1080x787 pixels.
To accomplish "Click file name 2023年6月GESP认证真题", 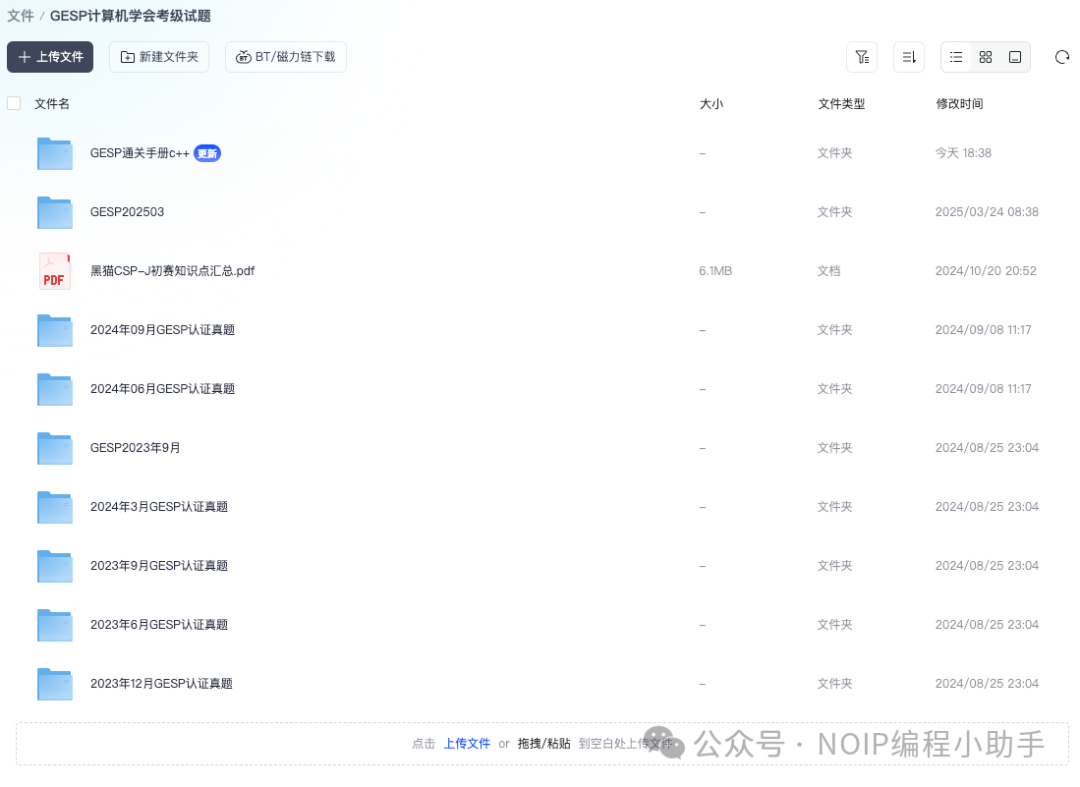I will tap(159, 625).
